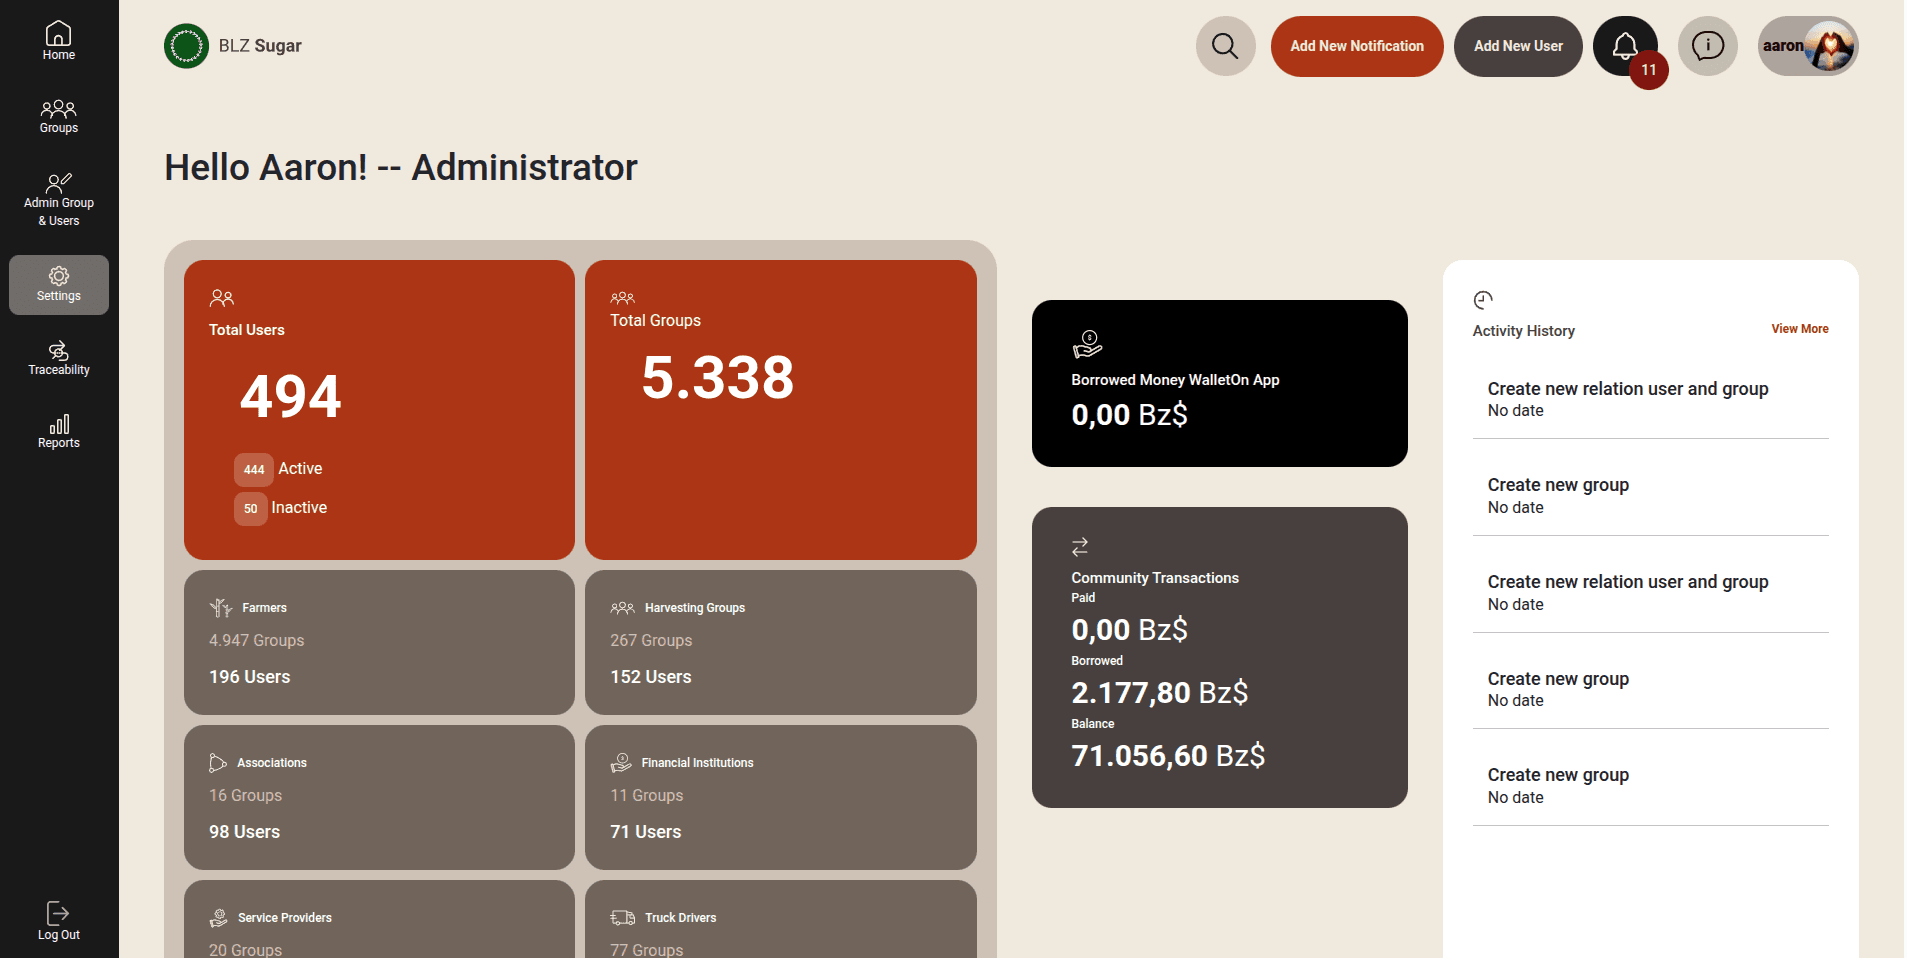Click '11 Groups' in Financial Institutions card
Screen dimensions: 1907x958
647,796
